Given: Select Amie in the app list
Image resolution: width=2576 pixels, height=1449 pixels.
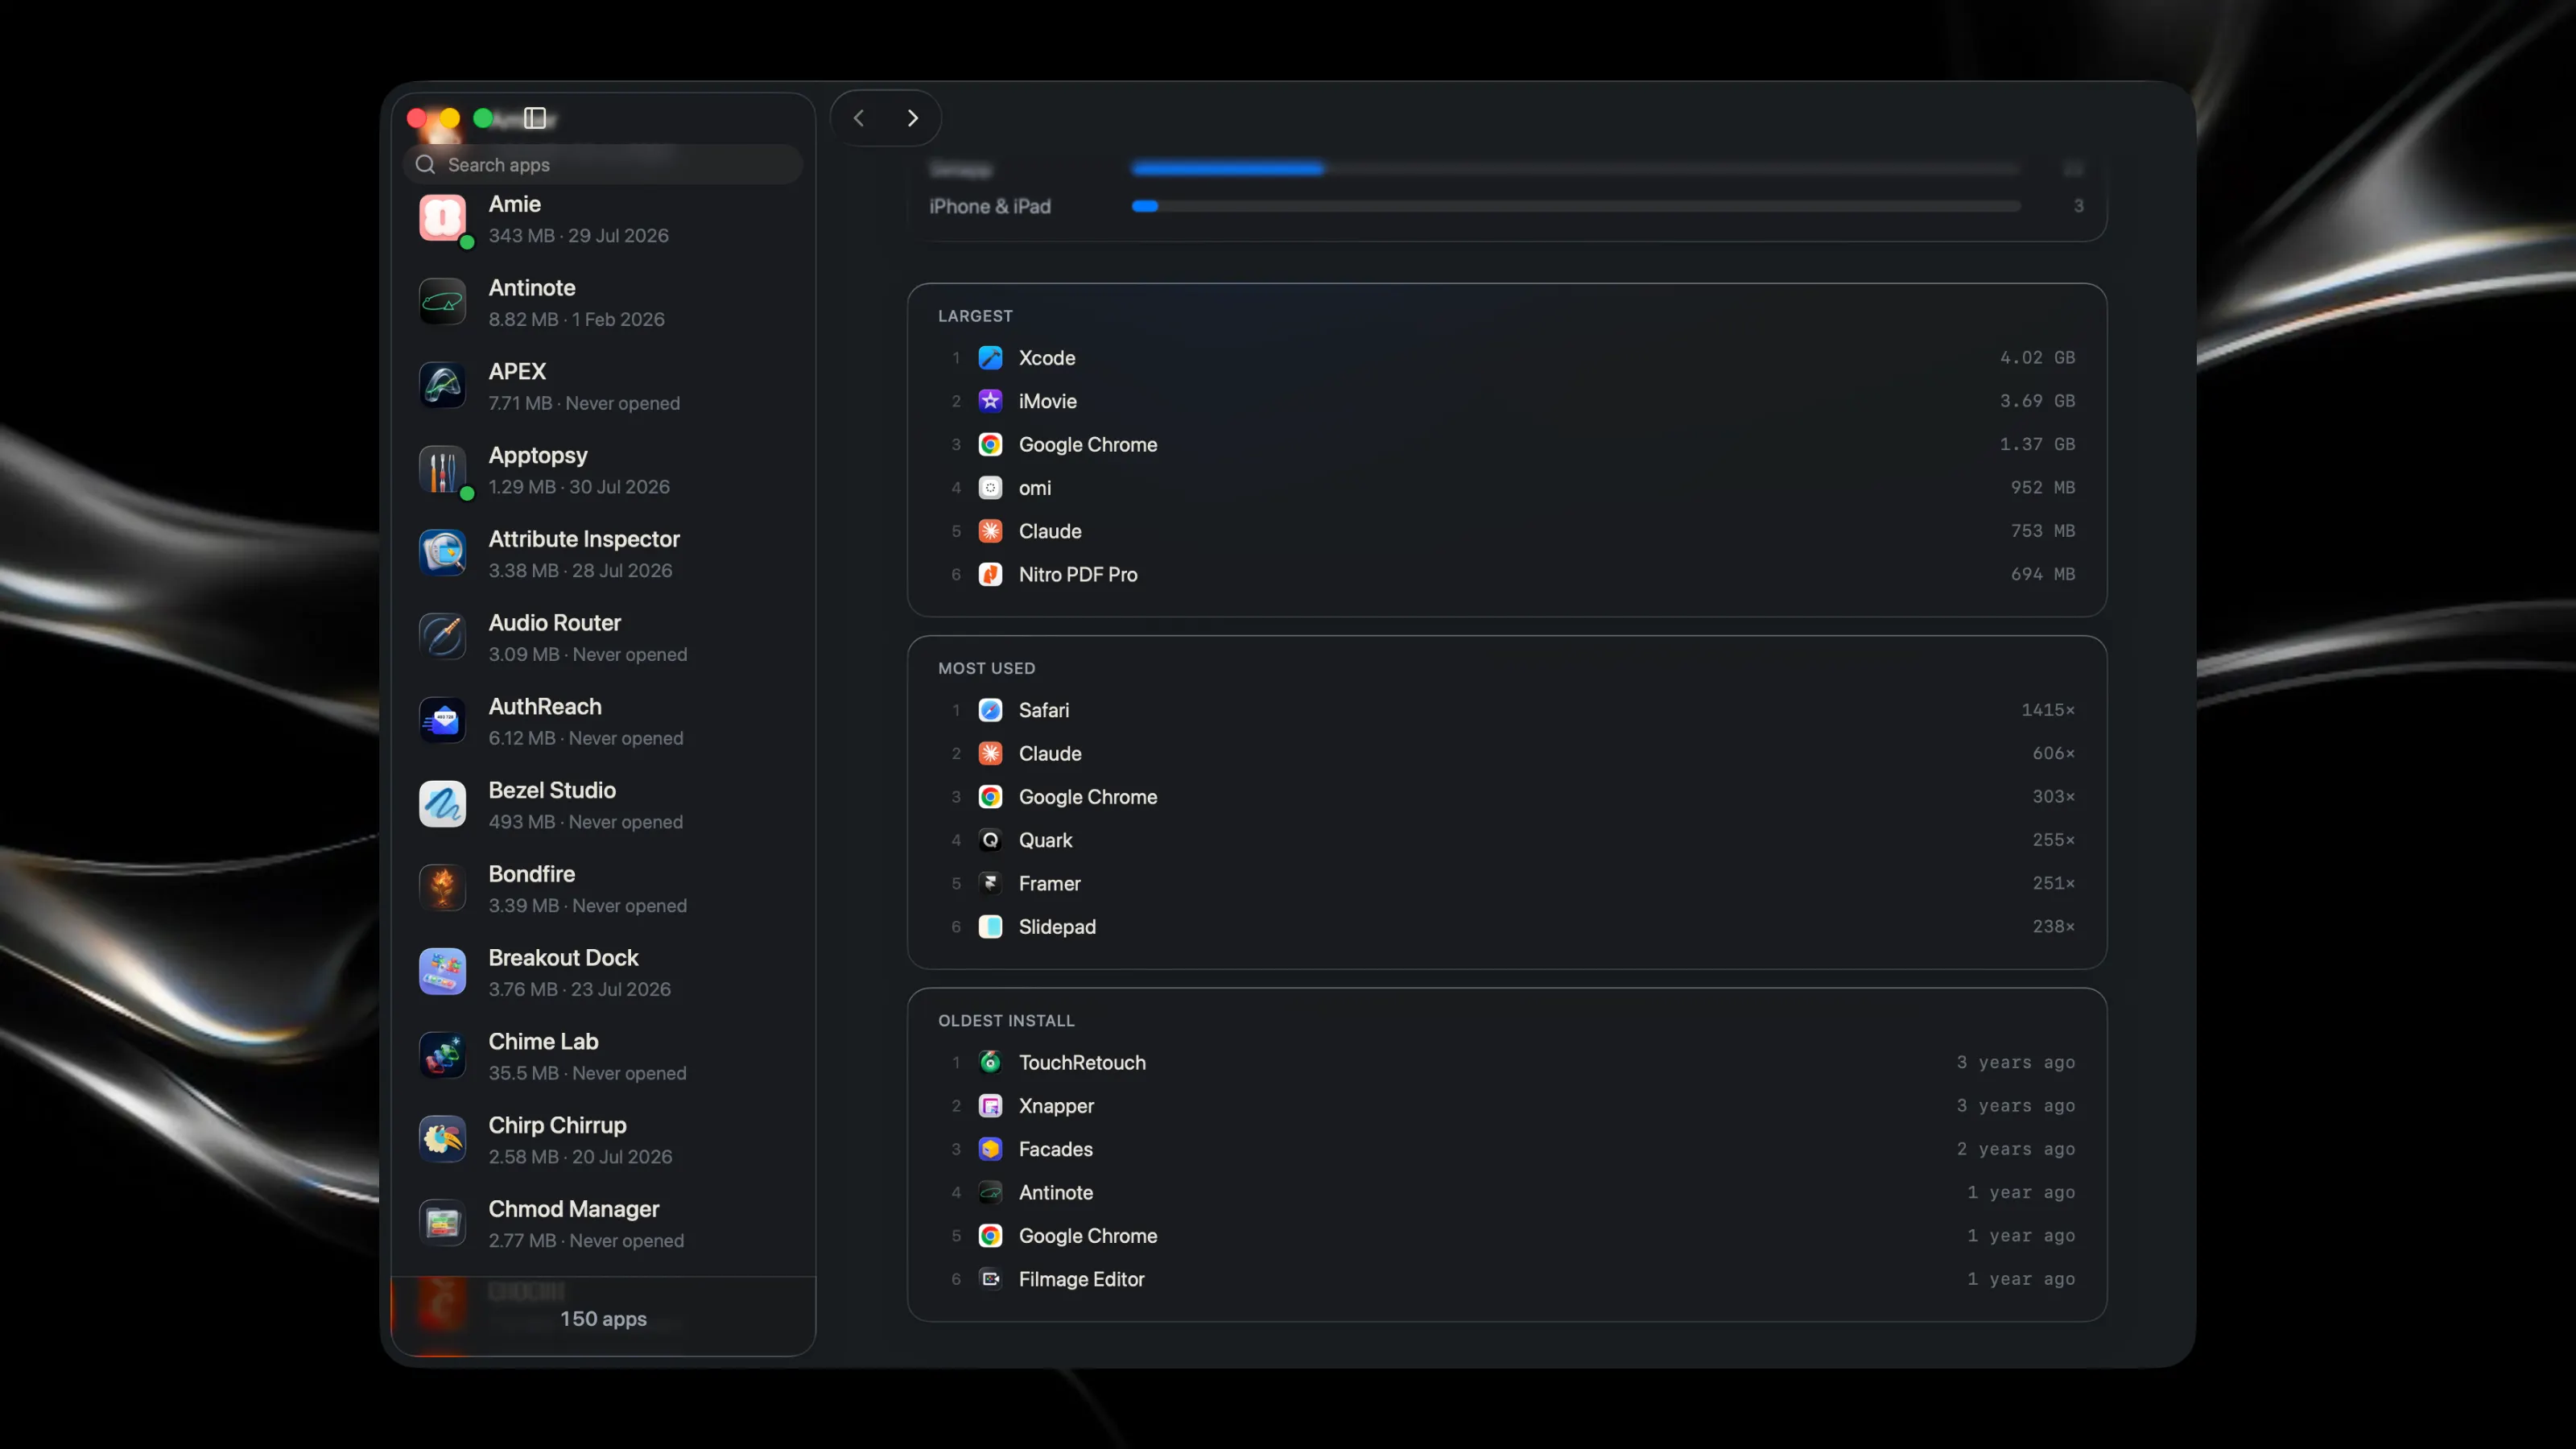Looking at the screenshot, I should pos(603,218).
